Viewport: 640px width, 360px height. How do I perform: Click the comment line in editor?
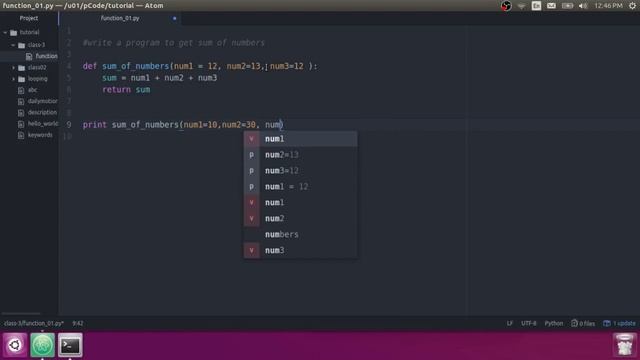[174, 43]
